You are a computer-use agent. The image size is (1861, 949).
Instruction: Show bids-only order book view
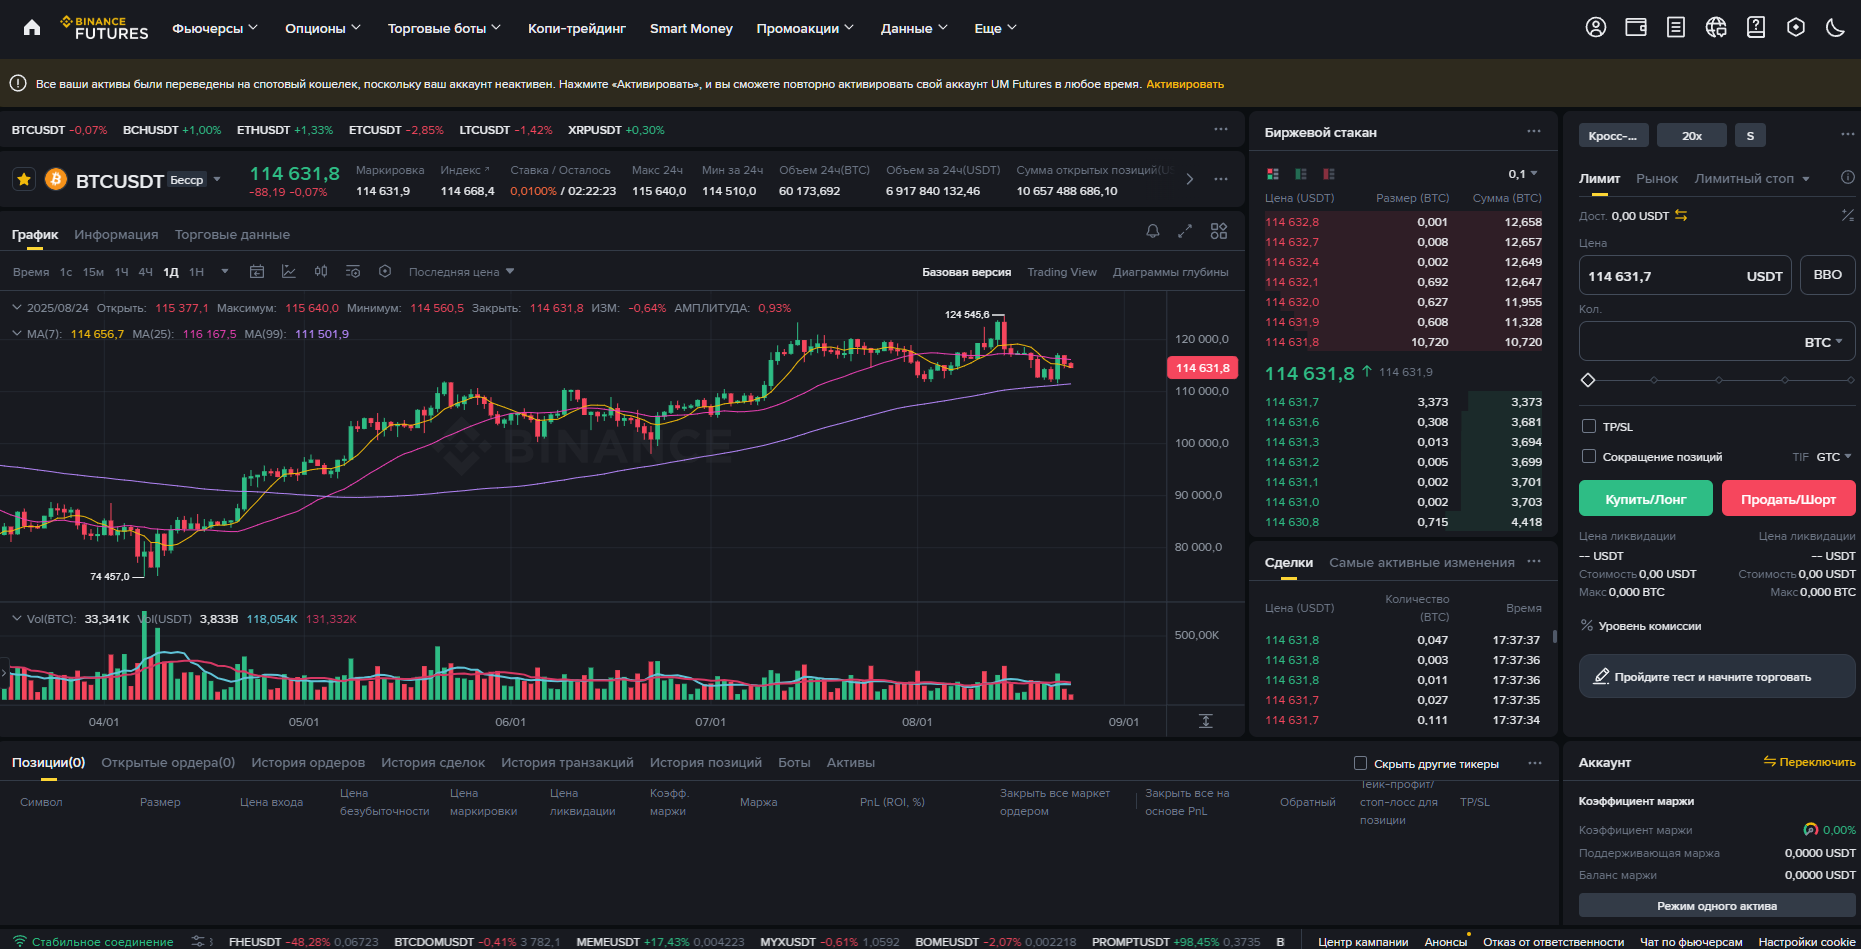coord(1301,174)
